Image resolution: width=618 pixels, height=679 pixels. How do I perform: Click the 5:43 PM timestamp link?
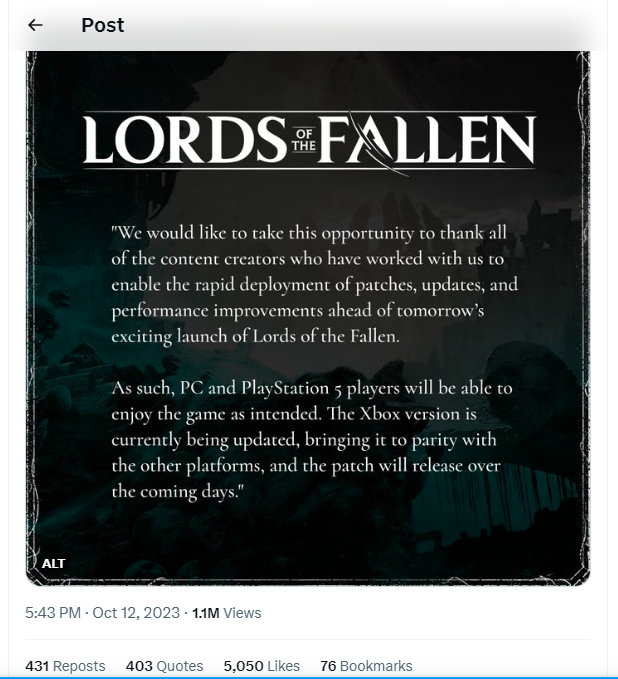53,613
